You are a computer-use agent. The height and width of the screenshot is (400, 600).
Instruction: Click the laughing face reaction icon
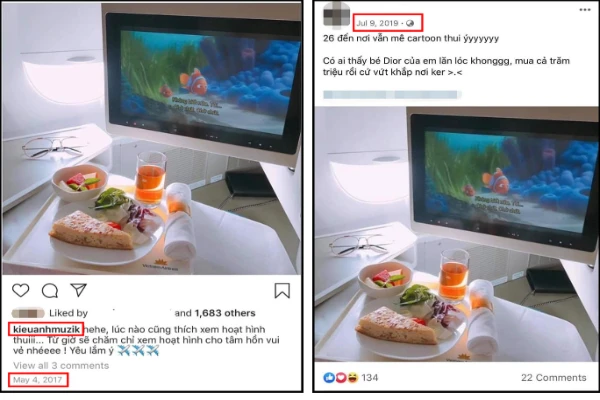coord(352,378)
